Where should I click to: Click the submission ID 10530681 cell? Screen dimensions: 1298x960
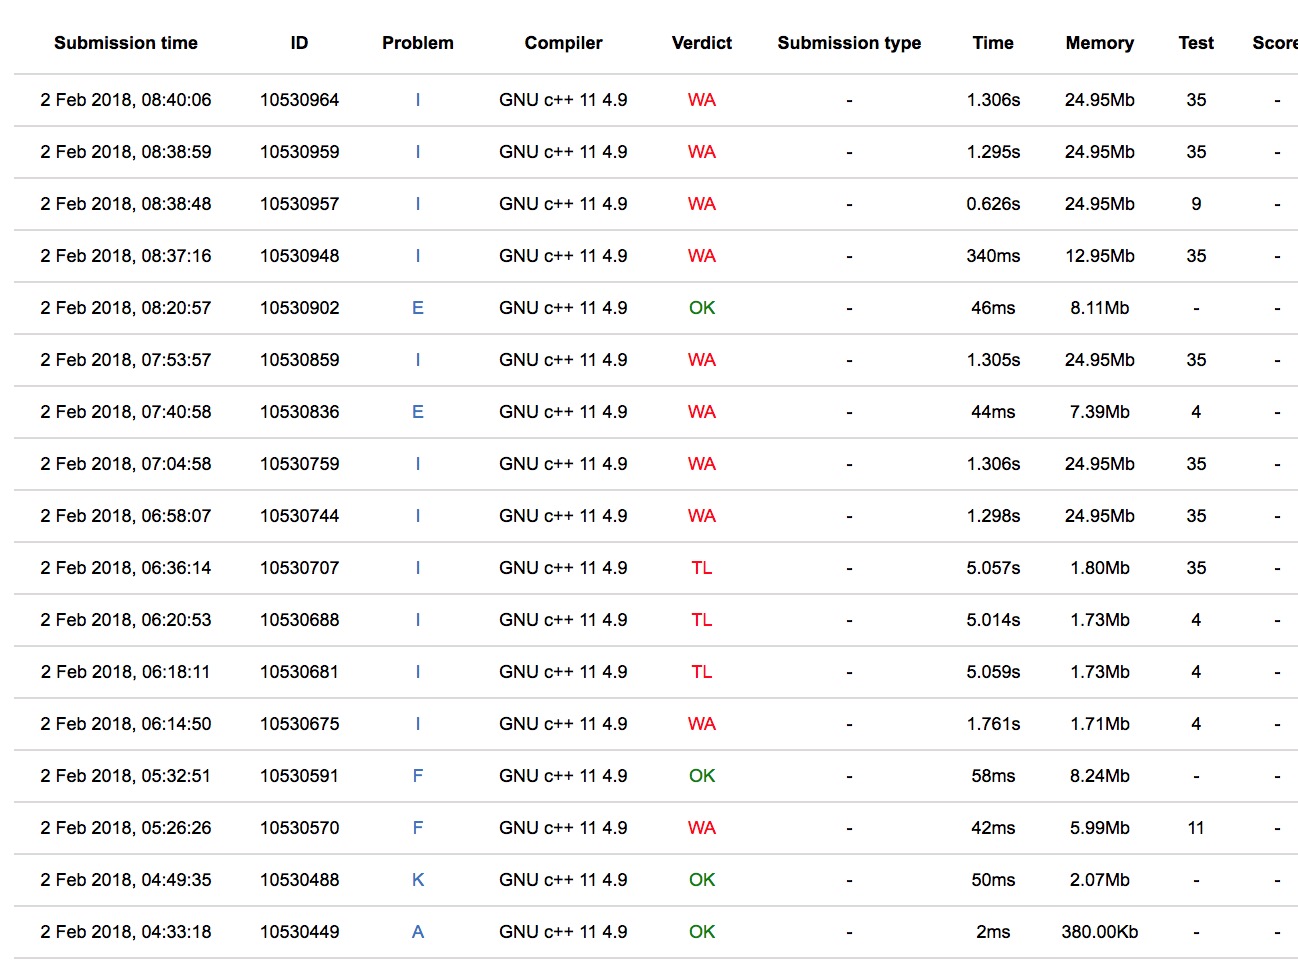[299, 672]
